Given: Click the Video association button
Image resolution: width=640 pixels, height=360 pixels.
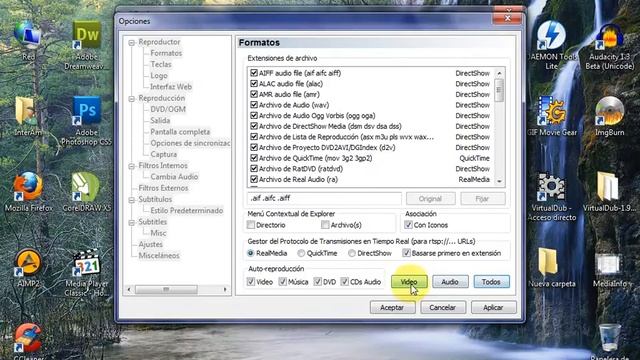Looking at the screenshot, I should (409, 282).
